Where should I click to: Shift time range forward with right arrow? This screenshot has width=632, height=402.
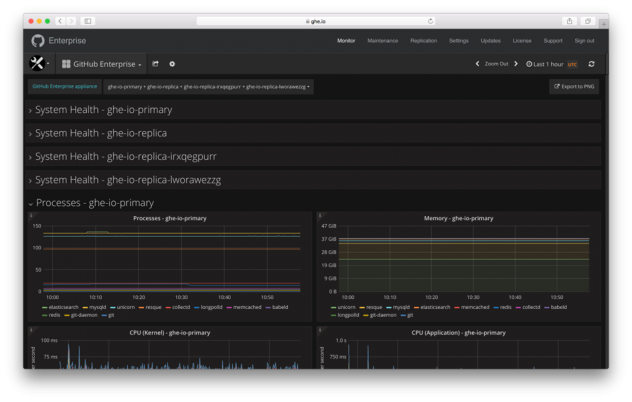(x=516, y=64)
